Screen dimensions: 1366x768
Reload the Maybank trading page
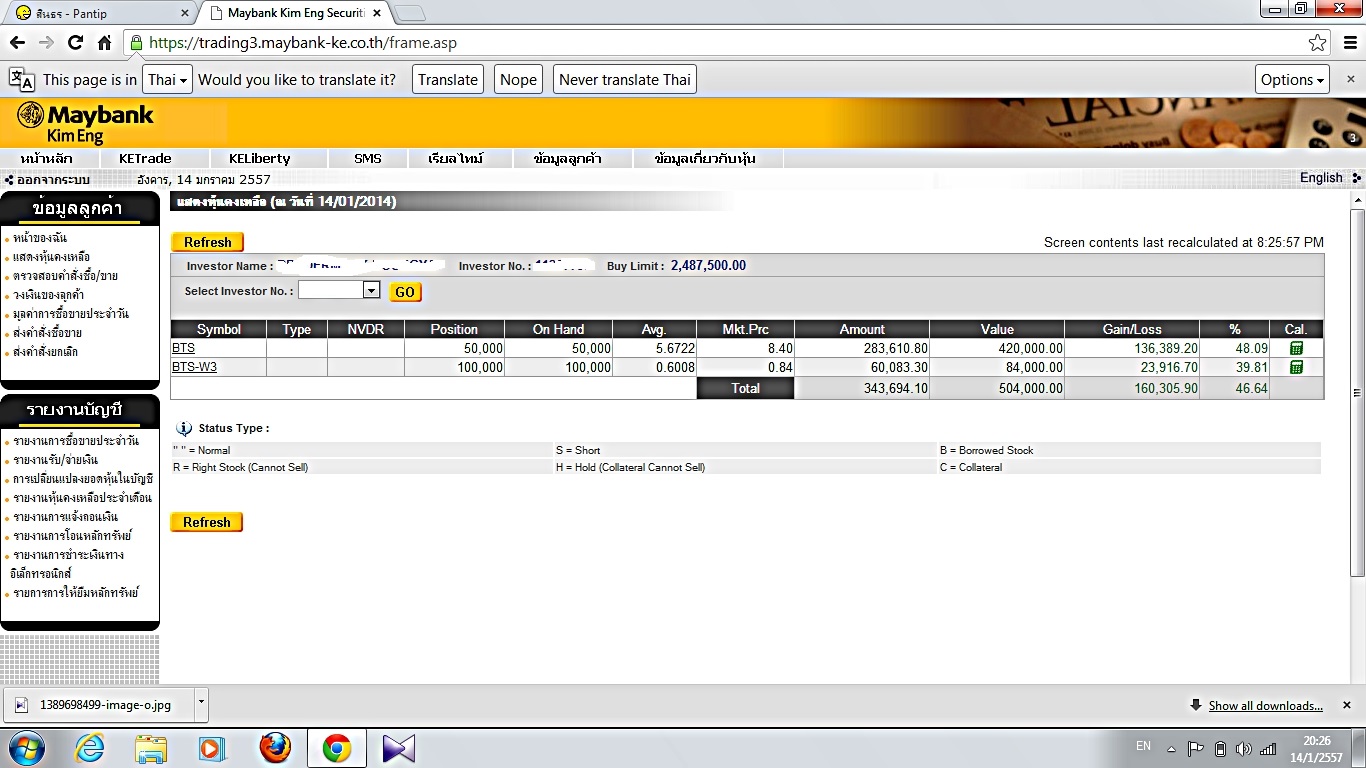click(x=75, y=43)
